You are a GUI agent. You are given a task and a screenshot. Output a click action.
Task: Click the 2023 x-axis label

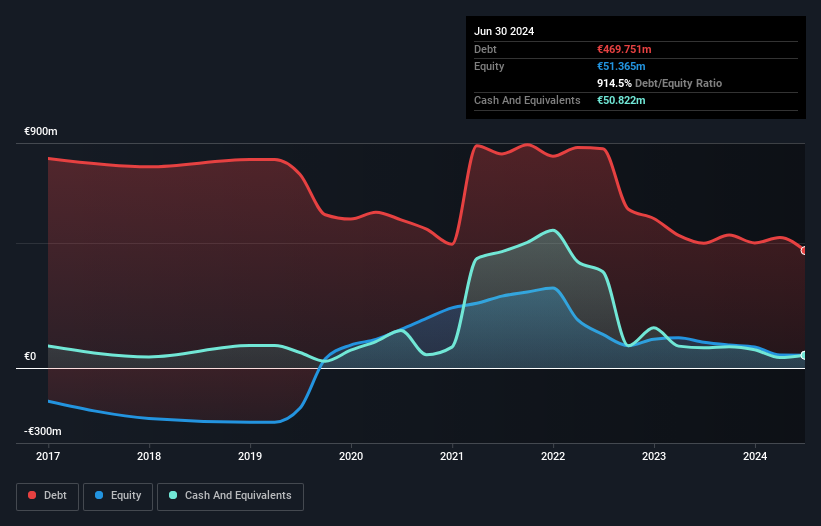pos(654,456)
